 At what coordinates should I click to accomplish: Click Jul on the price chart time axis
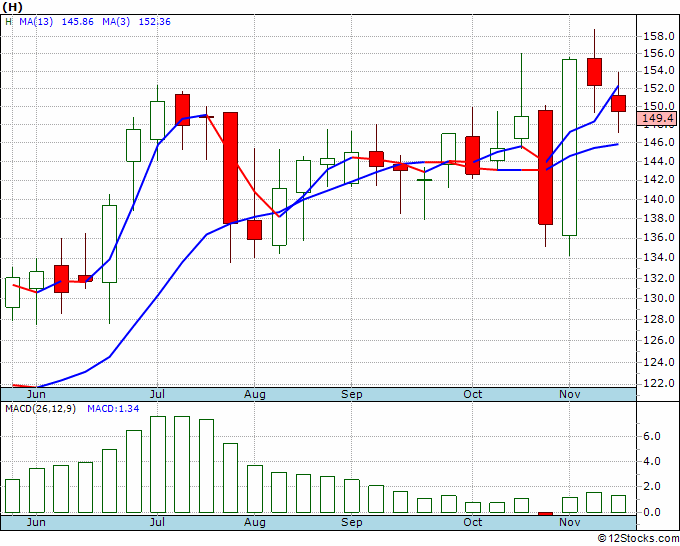pyautogui.click(x=157, y=394)
